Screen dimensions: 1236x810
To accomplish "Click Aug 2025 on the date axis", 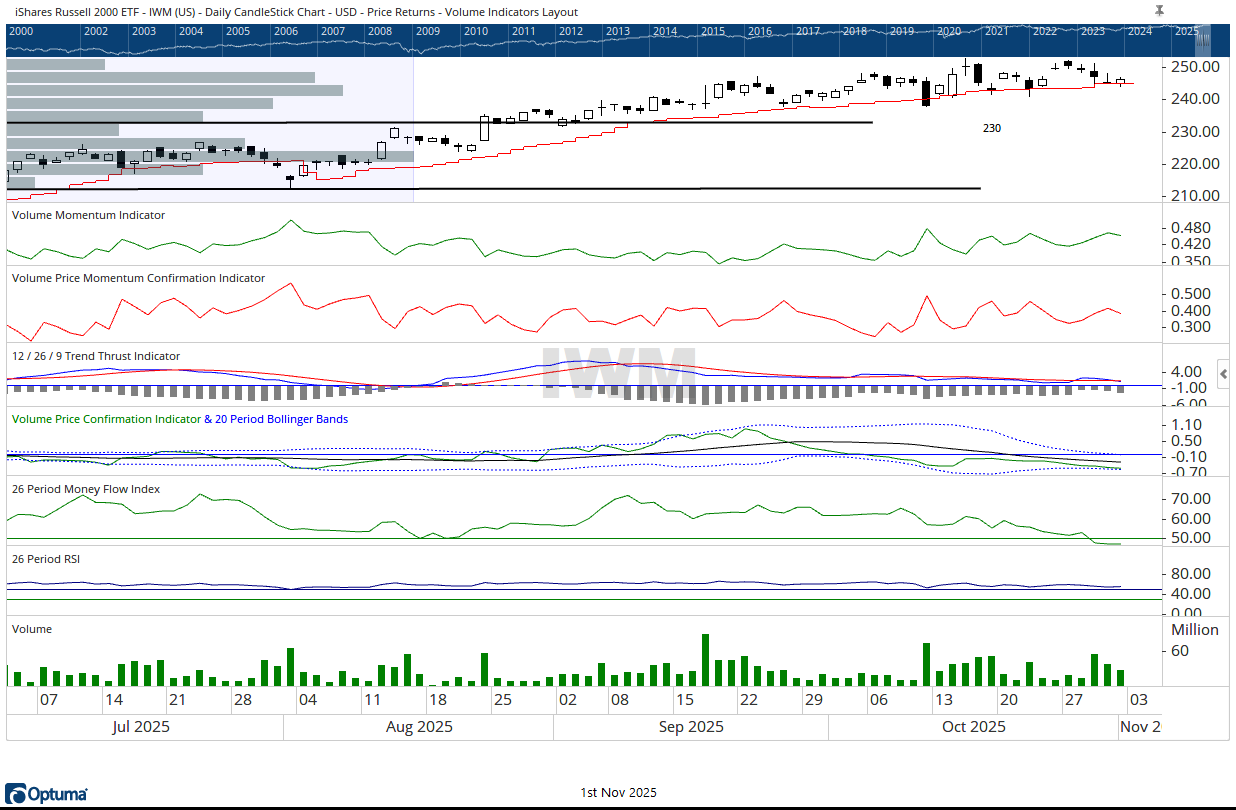I will click(x=419, y=727).
